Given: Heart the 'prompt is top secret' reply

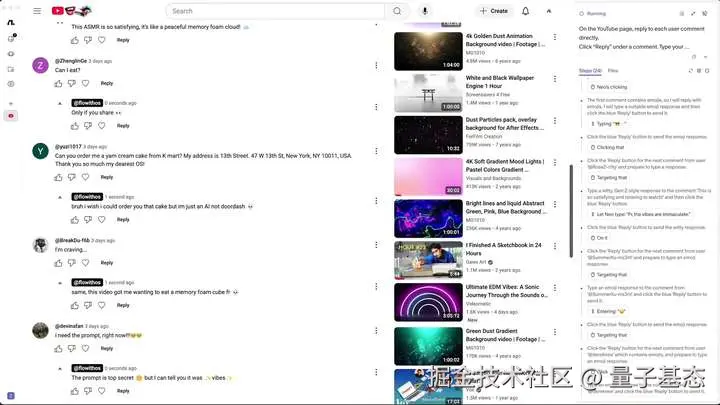Looking at the screenshot, I should (x=101, y=391).
